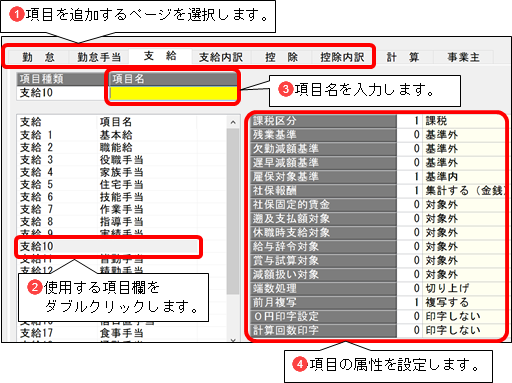The width and height of the screenshot is (512, 383).
Task: Open the 支給内訳 tab
Action: pos(221,57)
